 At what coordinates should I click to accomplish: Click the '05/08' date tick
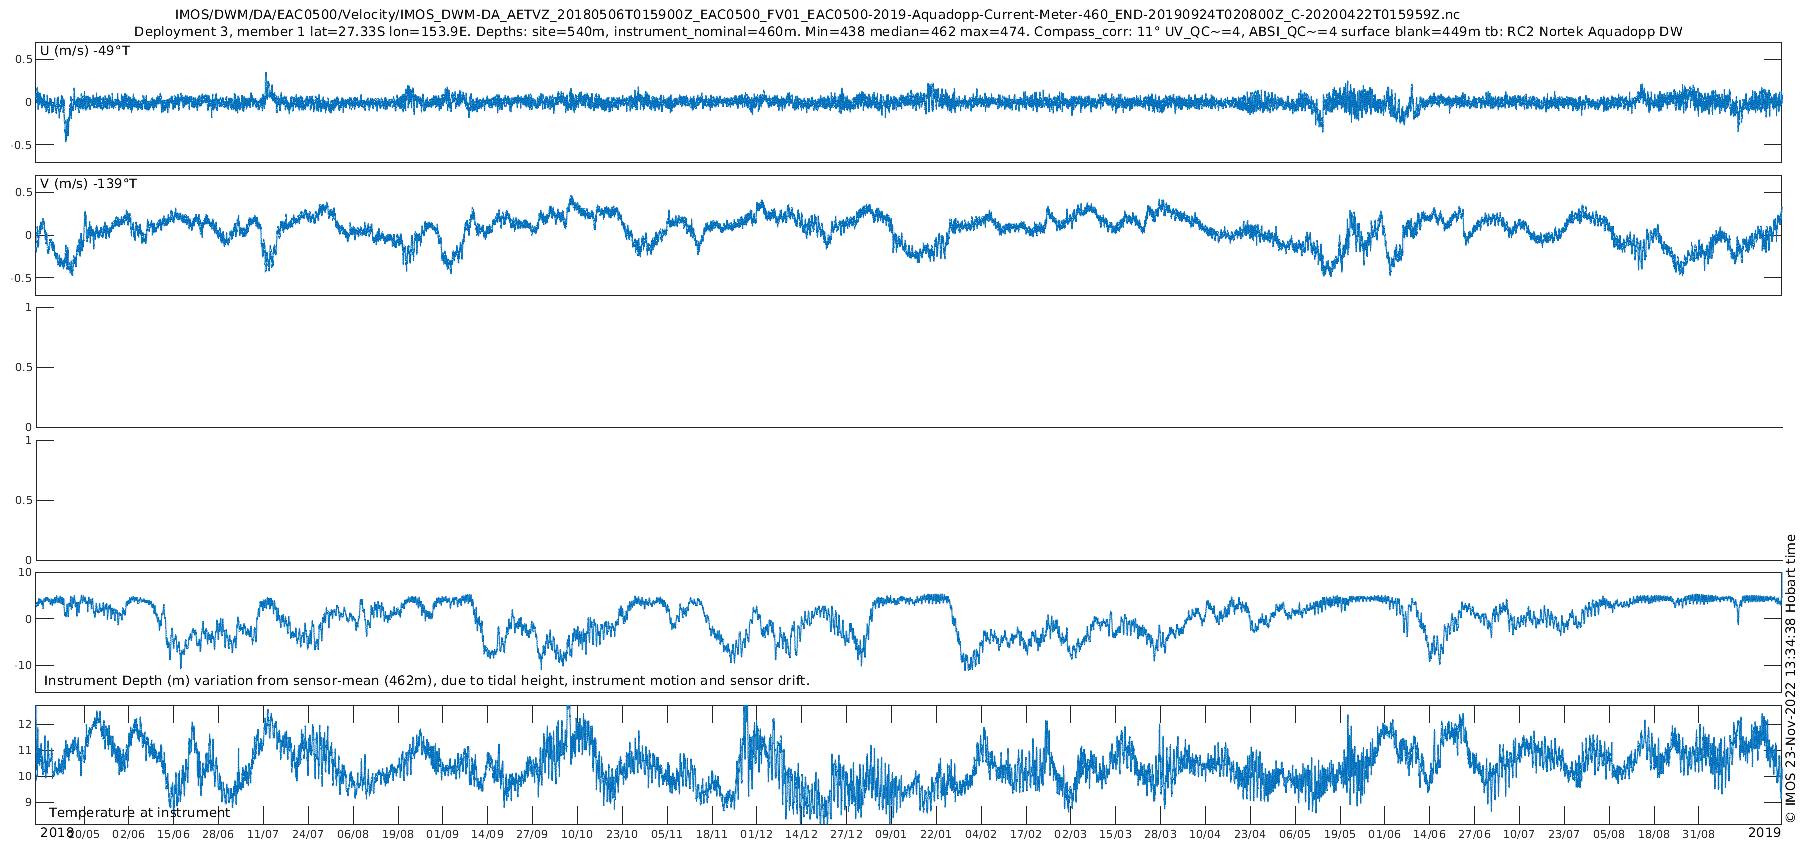[x=1609, y=835]
